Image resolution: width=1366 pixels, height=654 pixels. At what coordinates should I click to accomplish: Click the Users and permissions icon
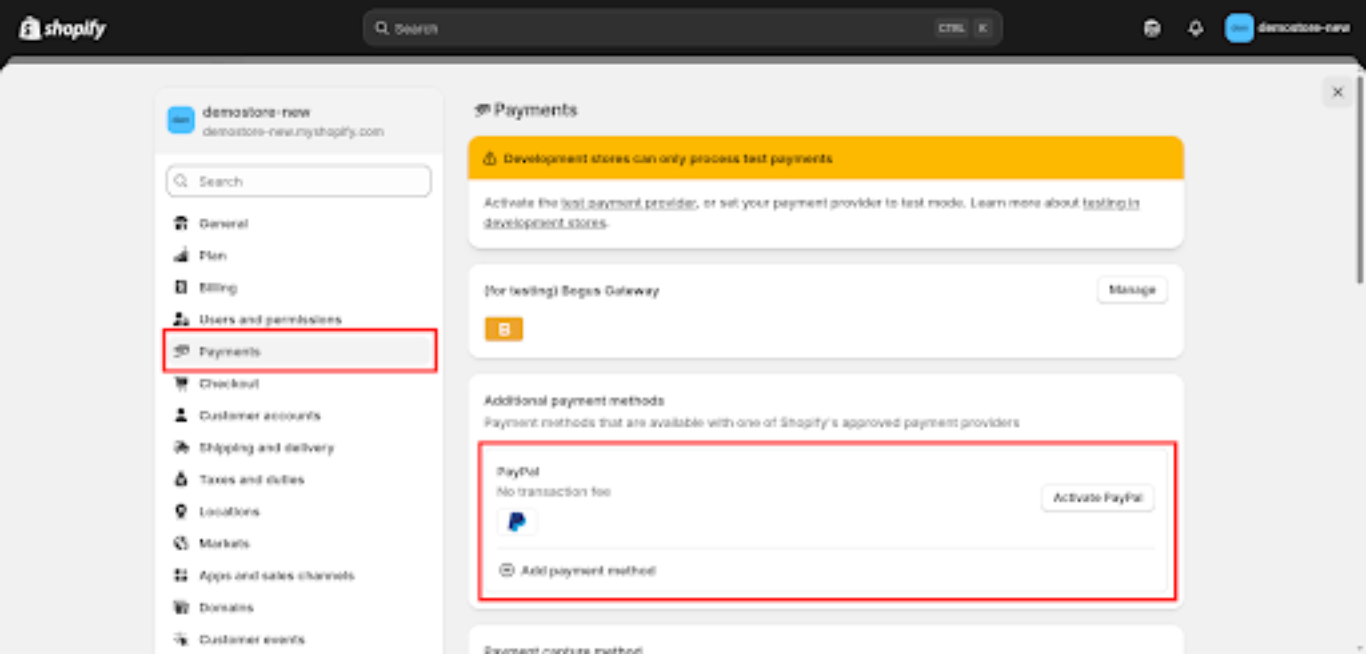click(181, 319)
